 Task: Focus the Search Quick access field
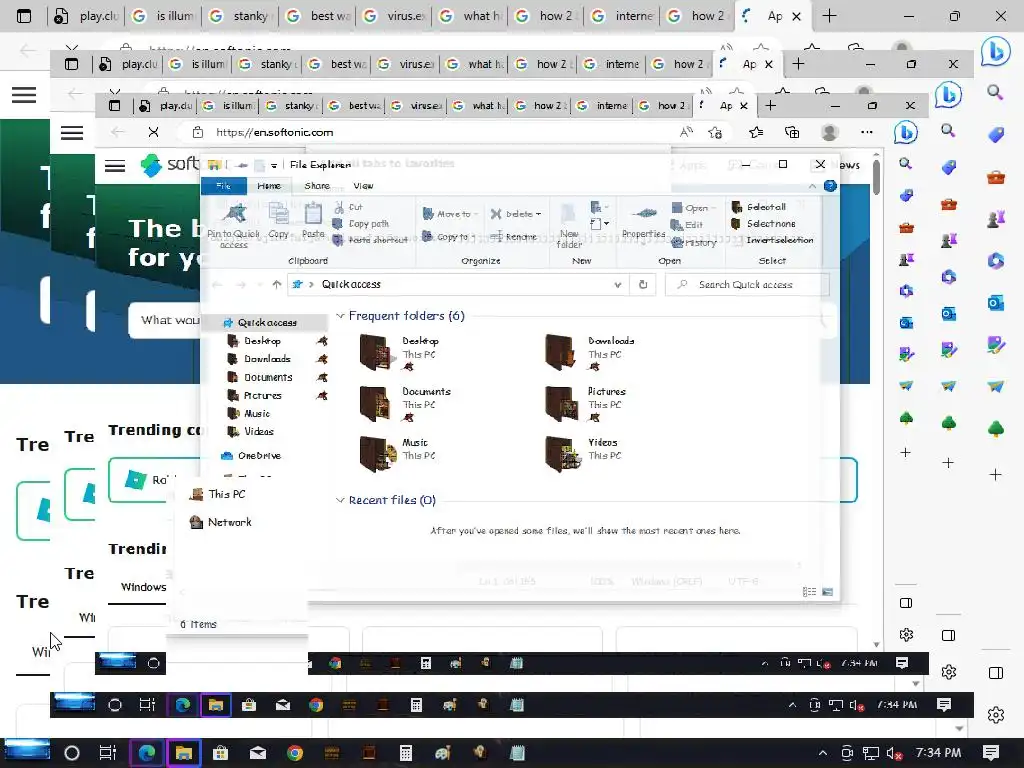click(x=748, y=284)
